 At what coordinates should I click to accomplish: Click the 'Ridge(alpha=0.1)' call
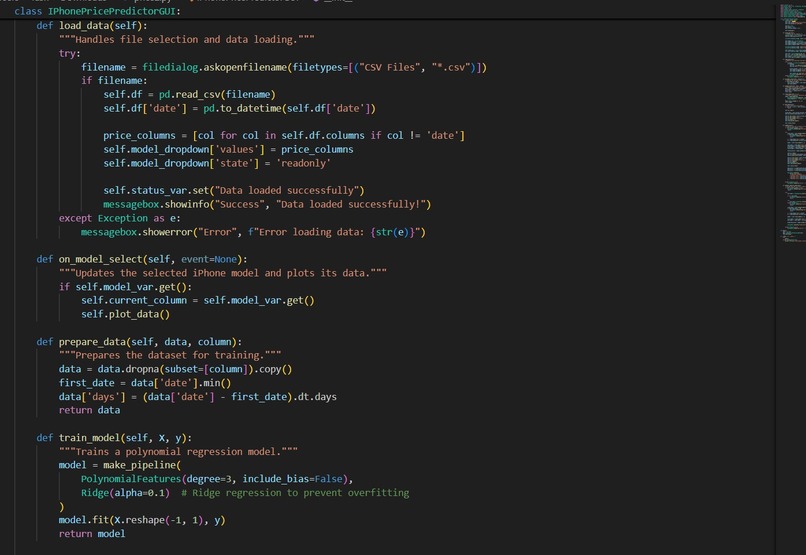pyautogui.click(x=125, y=493)
